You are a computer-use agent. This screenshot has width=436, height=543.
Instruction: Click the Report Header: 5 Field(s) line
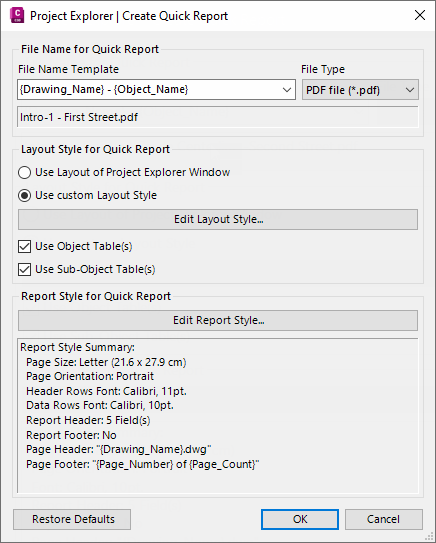tap(88, 420)
